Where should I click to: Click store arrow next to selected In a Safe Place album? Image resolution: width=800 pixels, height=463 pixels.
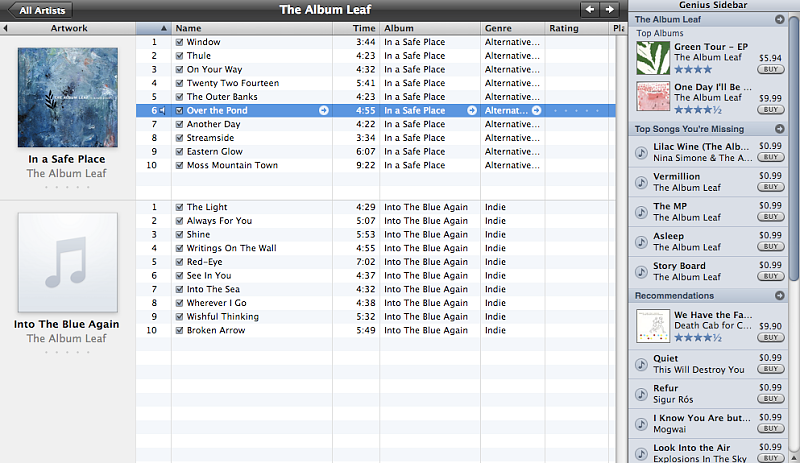click(472, 110)
